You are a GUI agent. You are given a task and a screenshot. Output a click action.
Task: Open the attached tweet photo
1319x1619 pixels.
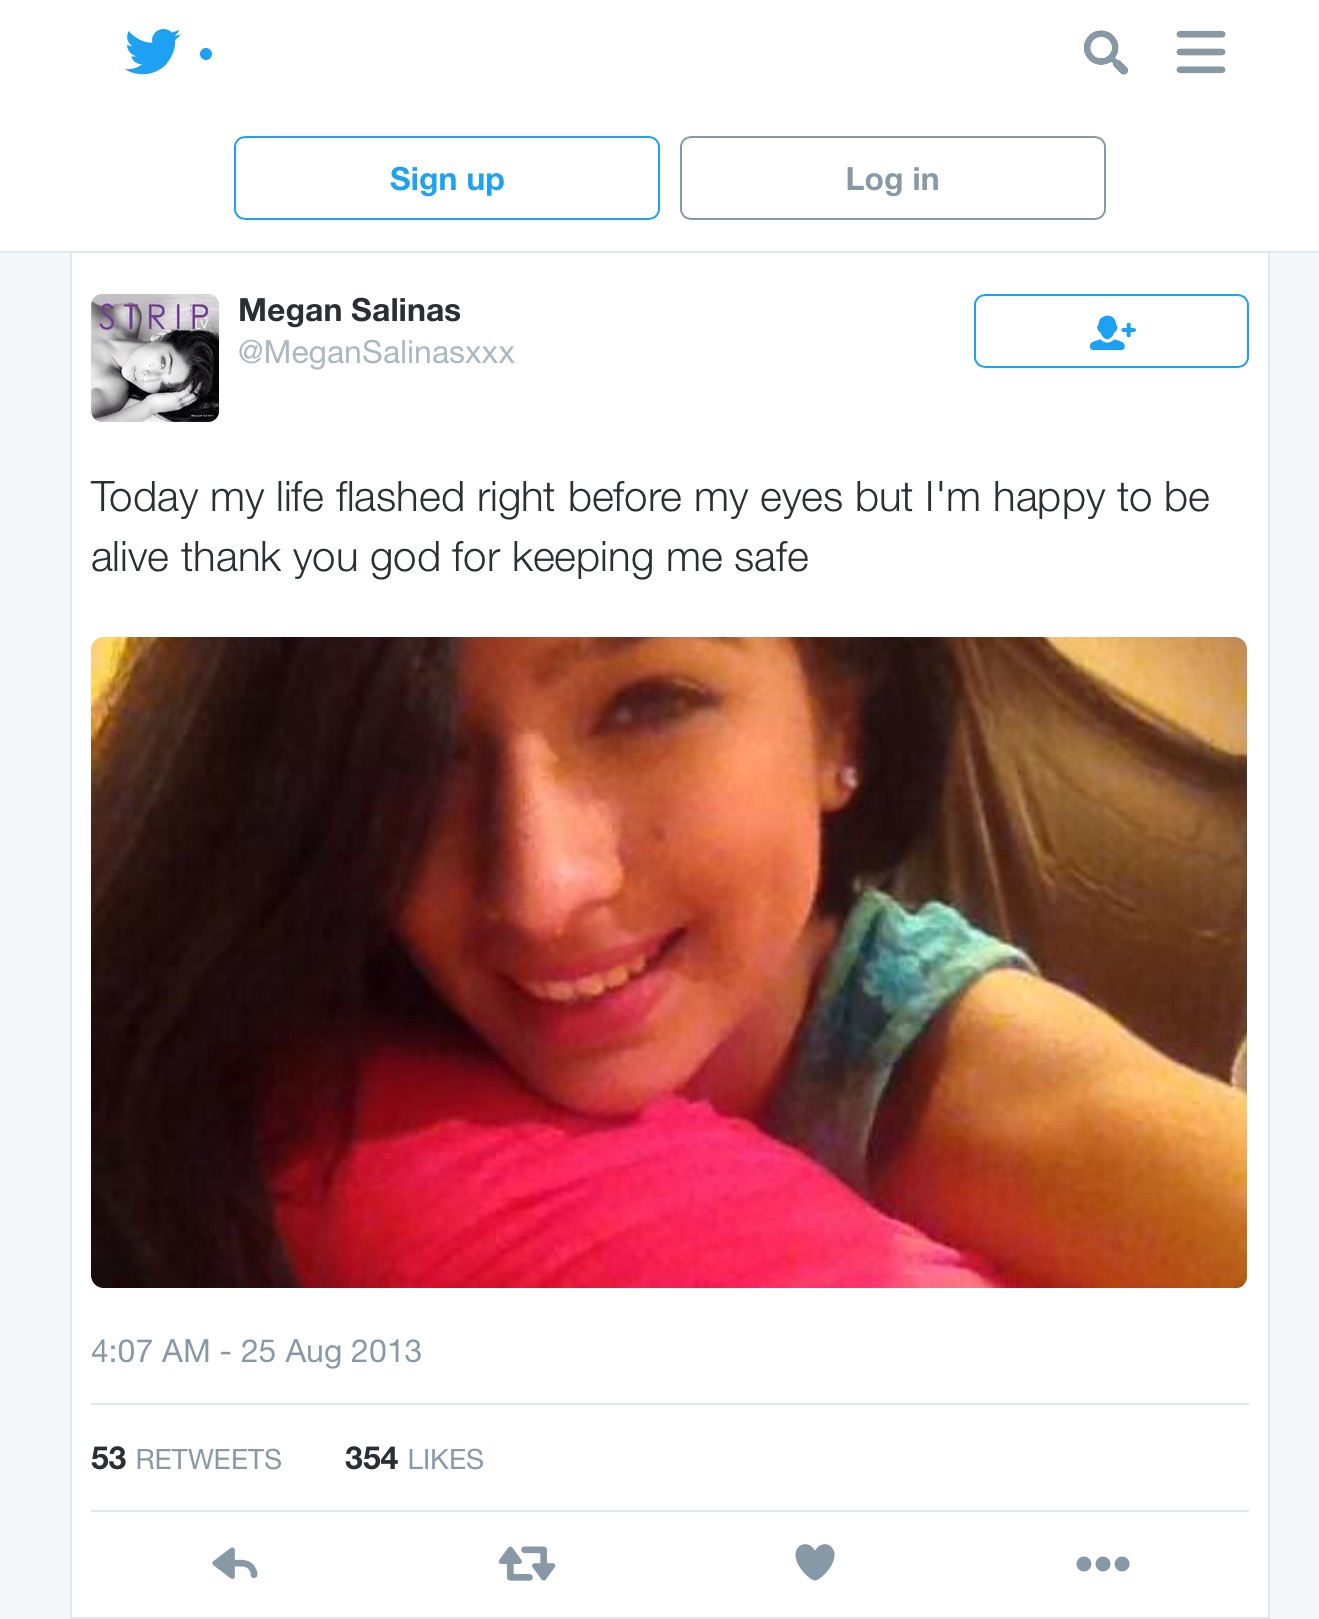669,962
